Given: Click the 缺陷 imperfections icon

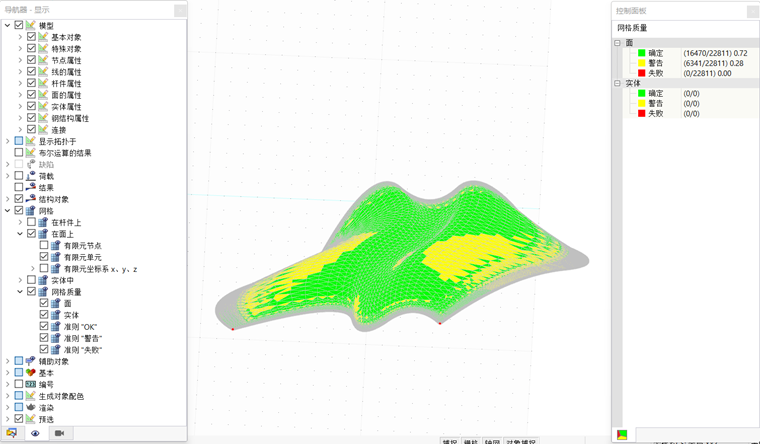Looking at the screenshot, I should pyautogui.click(x=31, y=164).
